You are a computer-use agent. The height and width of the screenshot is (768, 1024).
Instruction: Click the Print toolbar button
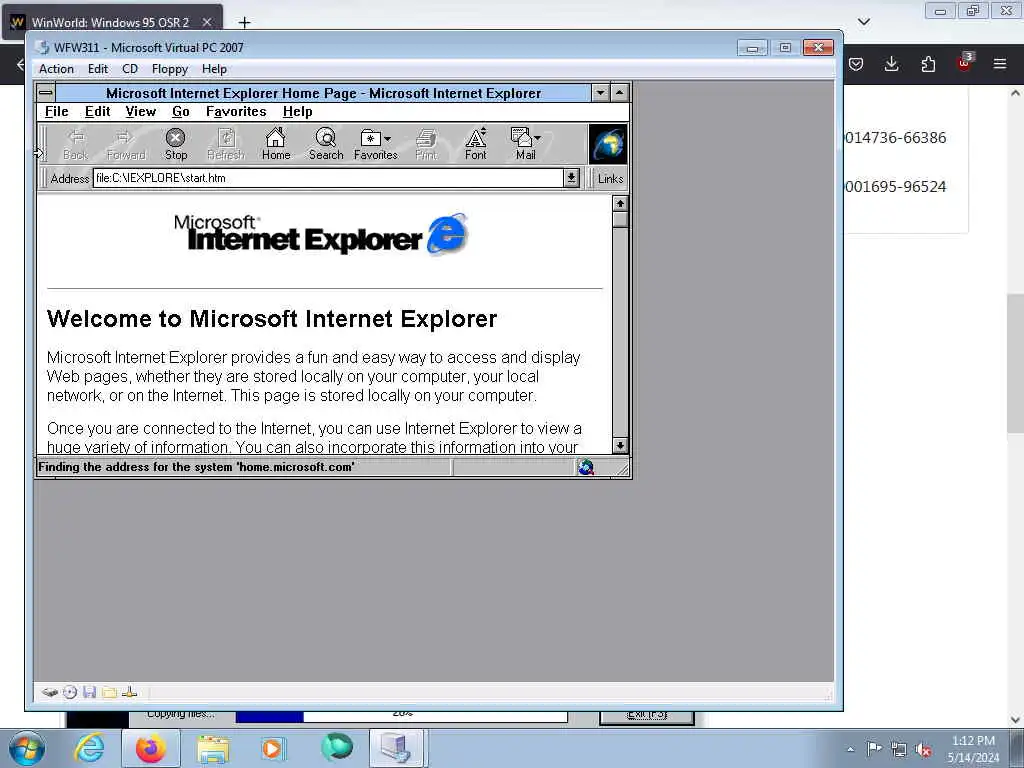pos(426,144)
